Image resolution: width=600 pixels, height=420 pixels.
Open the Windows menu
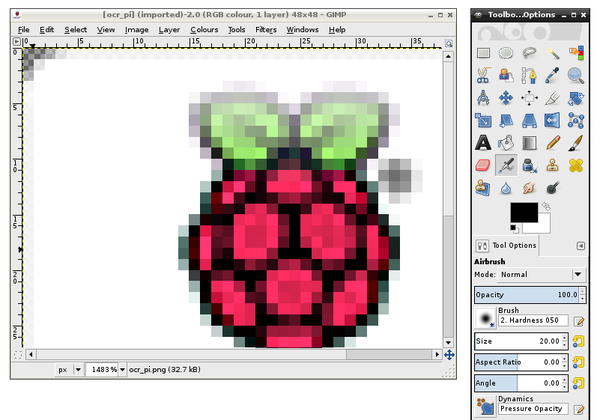302,29
